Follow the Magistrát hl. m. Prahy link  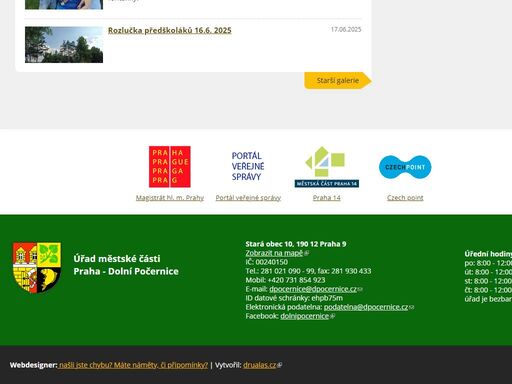[170, 198]
